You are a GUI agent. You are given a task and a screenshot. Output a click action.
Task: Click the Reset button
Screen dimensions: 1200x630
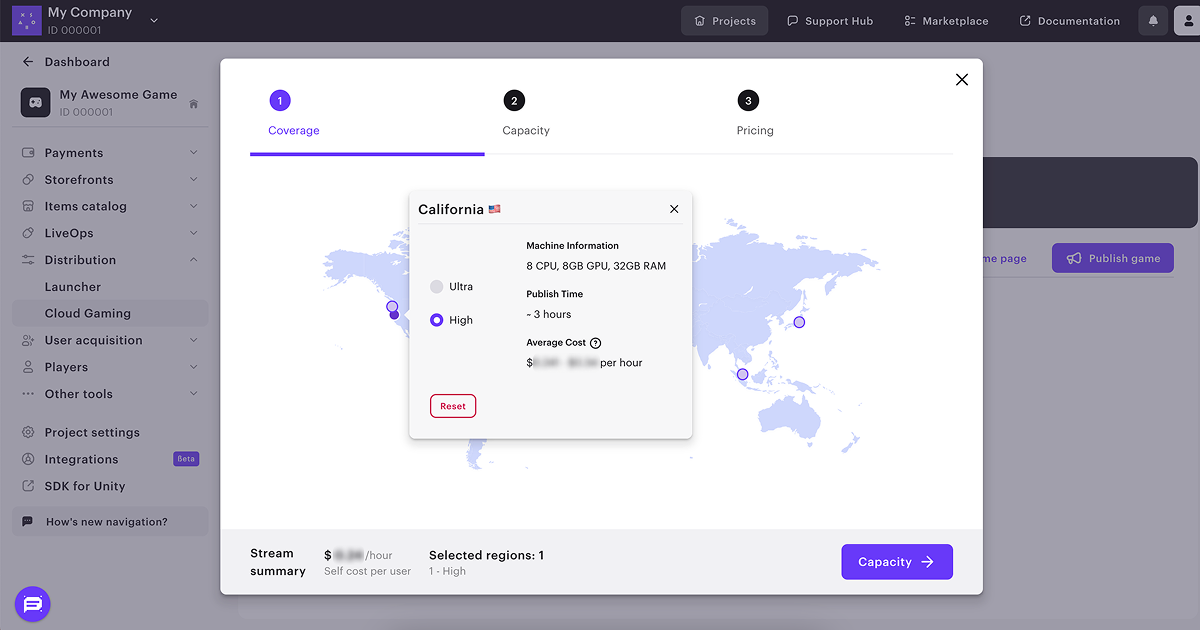(453, 406)
